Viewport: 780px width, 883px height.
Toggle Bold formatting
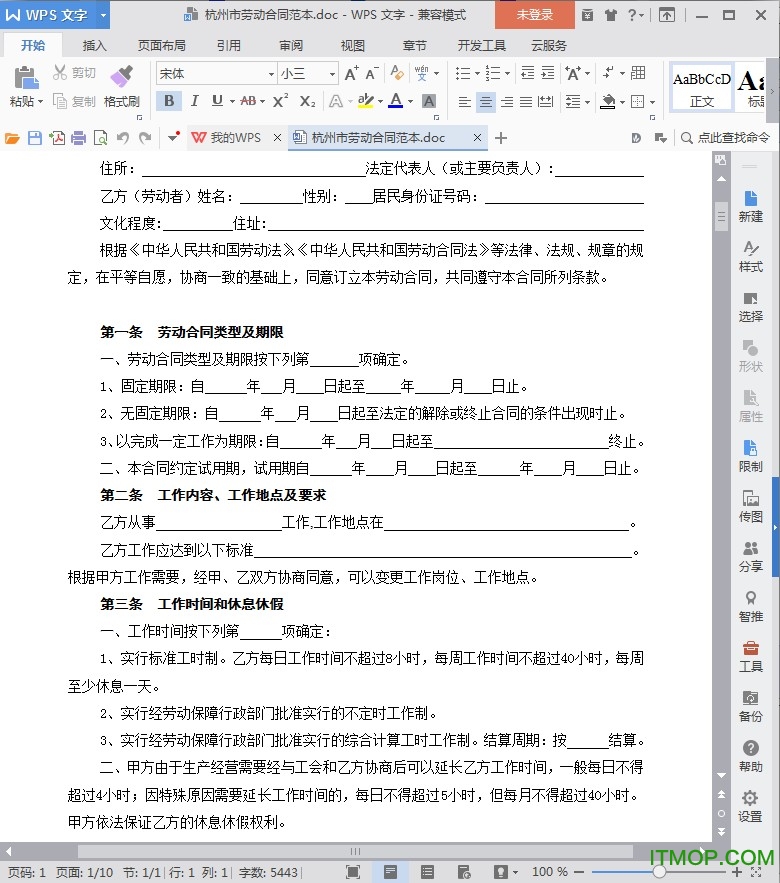[x=169, y=101]
